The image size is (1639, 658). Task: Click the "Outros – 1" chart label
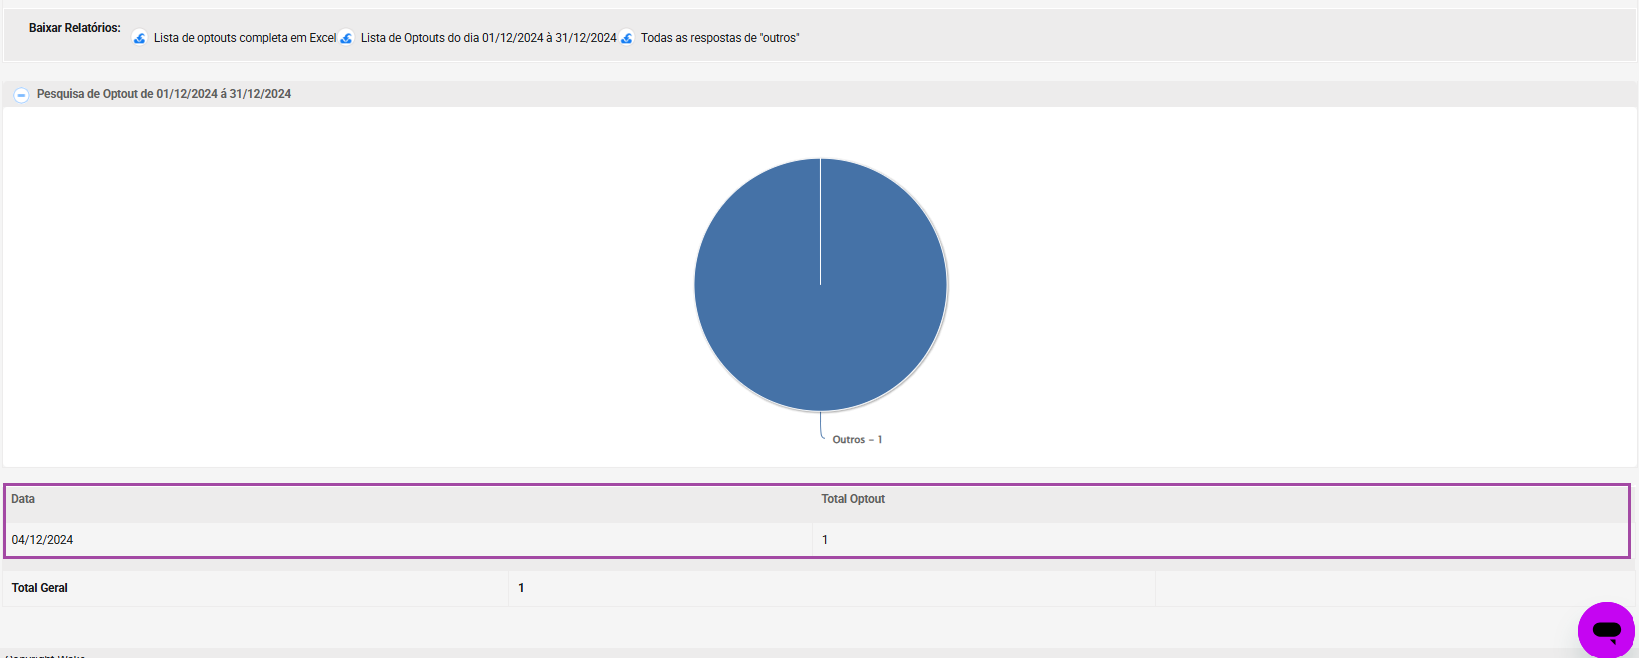click(857, 440)
